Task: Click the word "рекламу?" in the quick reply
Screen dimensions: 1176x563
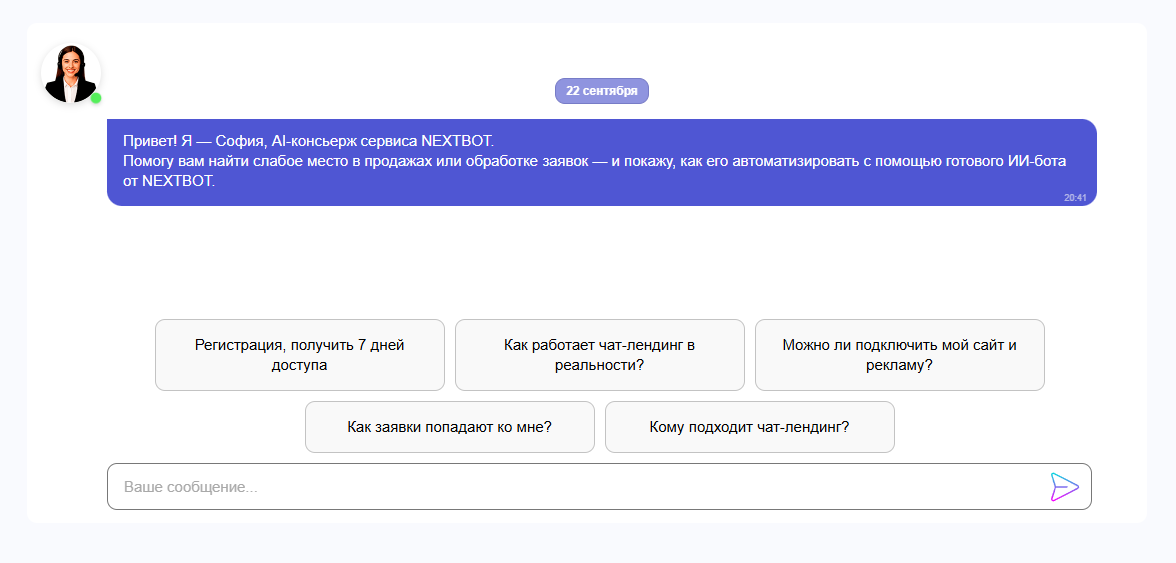Action: tap(899, 365)
